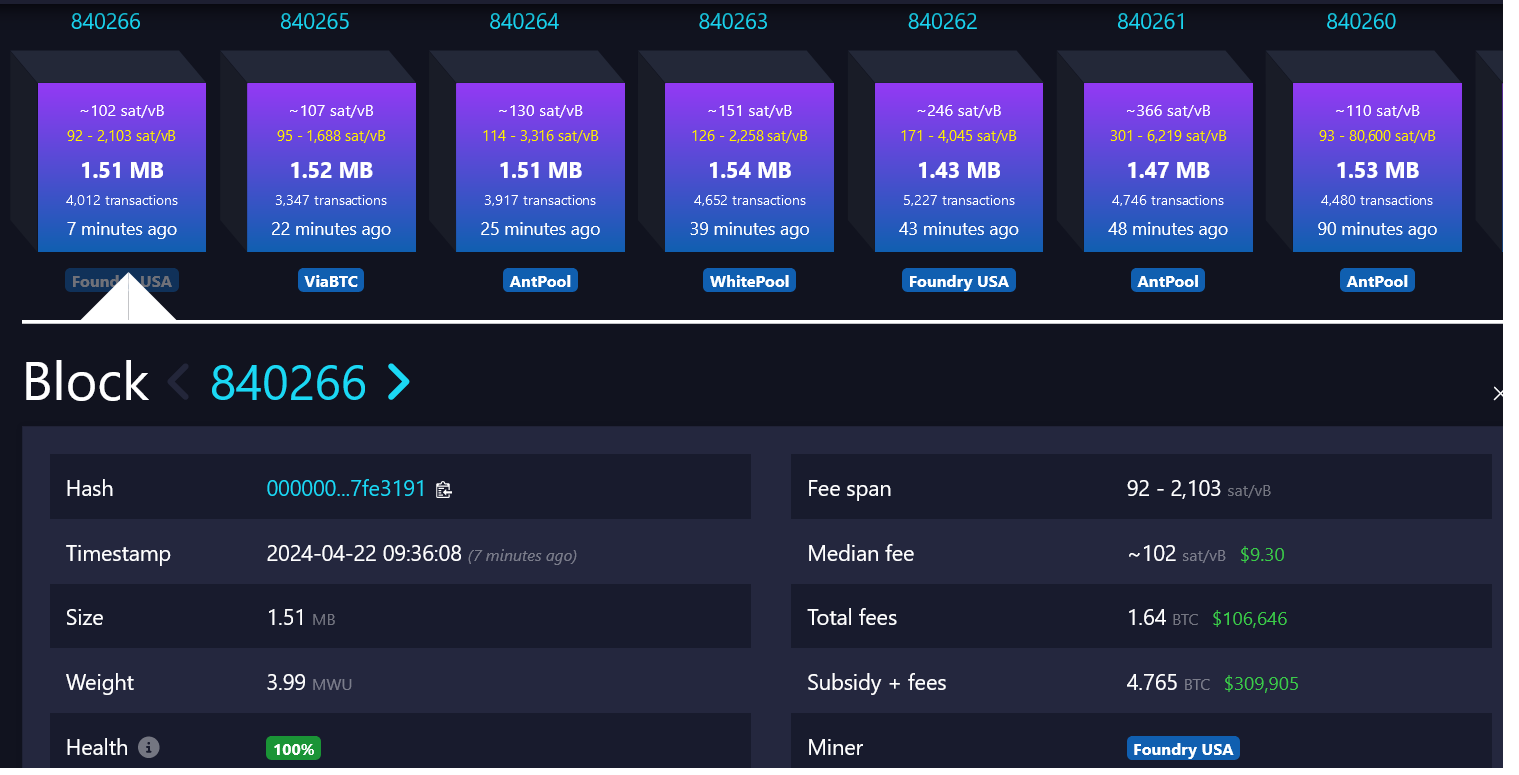Click the WhitePool miner tag
1519x775 pixels.
coord(749,281)
